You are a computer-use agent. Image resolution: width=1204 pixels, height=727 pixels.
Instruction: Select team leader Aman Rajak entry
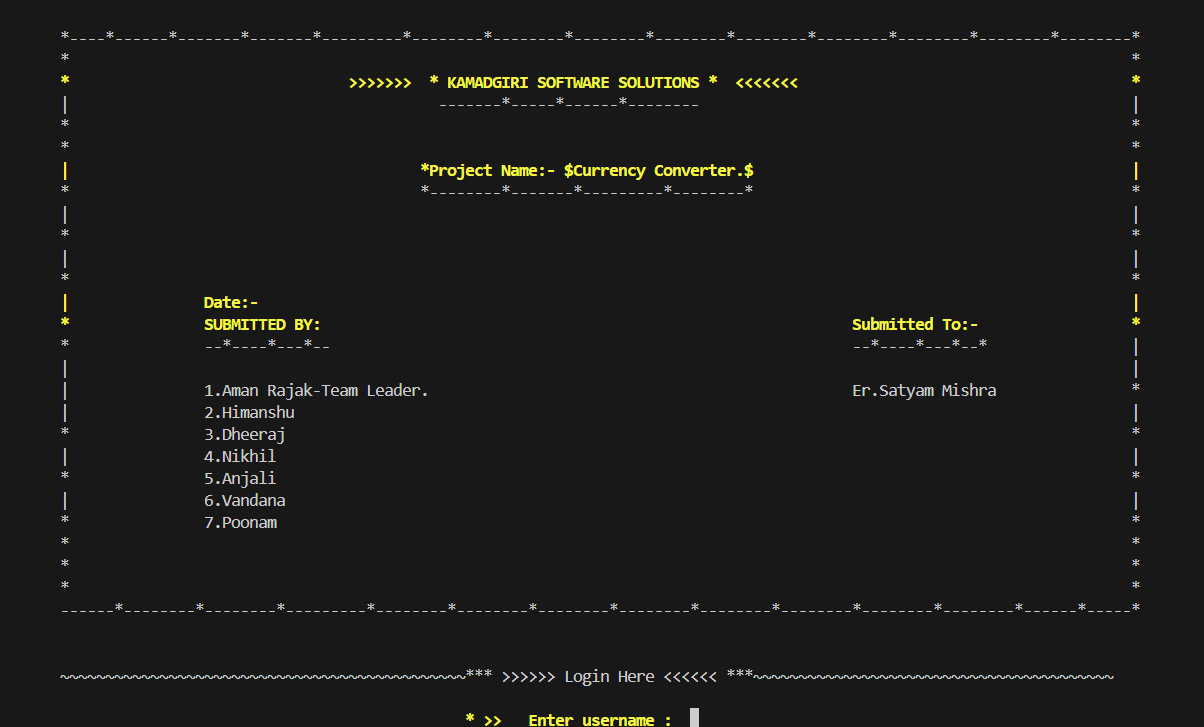(x=316, y=391)
